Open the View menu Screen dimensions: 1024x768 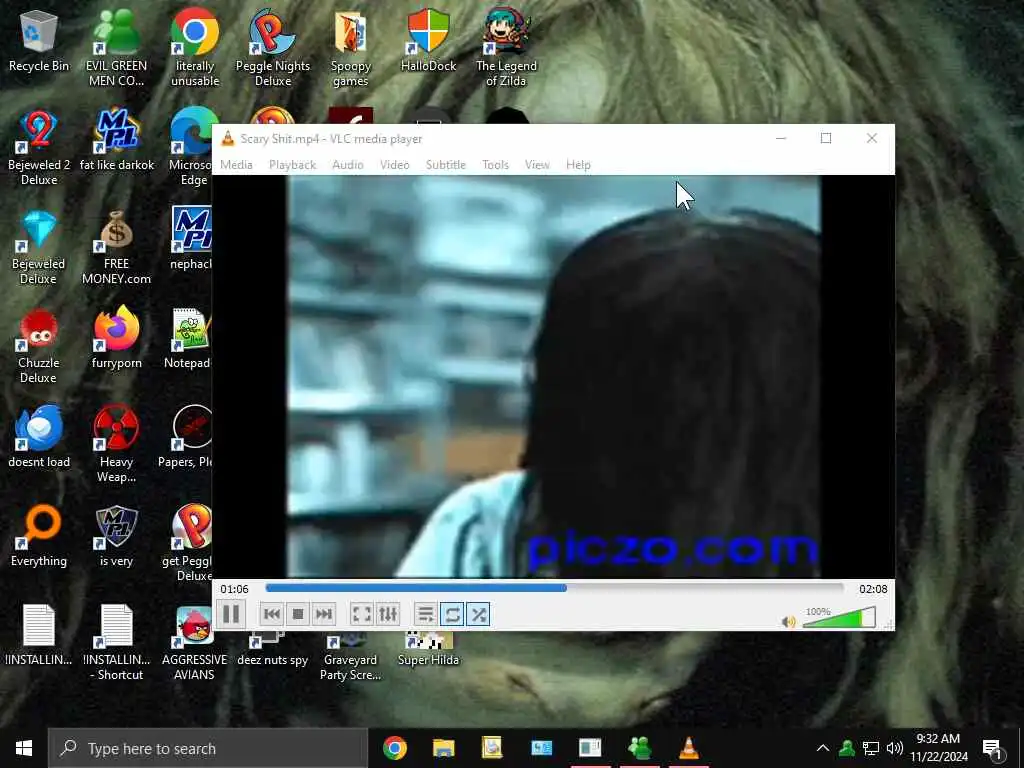point(537,165)
